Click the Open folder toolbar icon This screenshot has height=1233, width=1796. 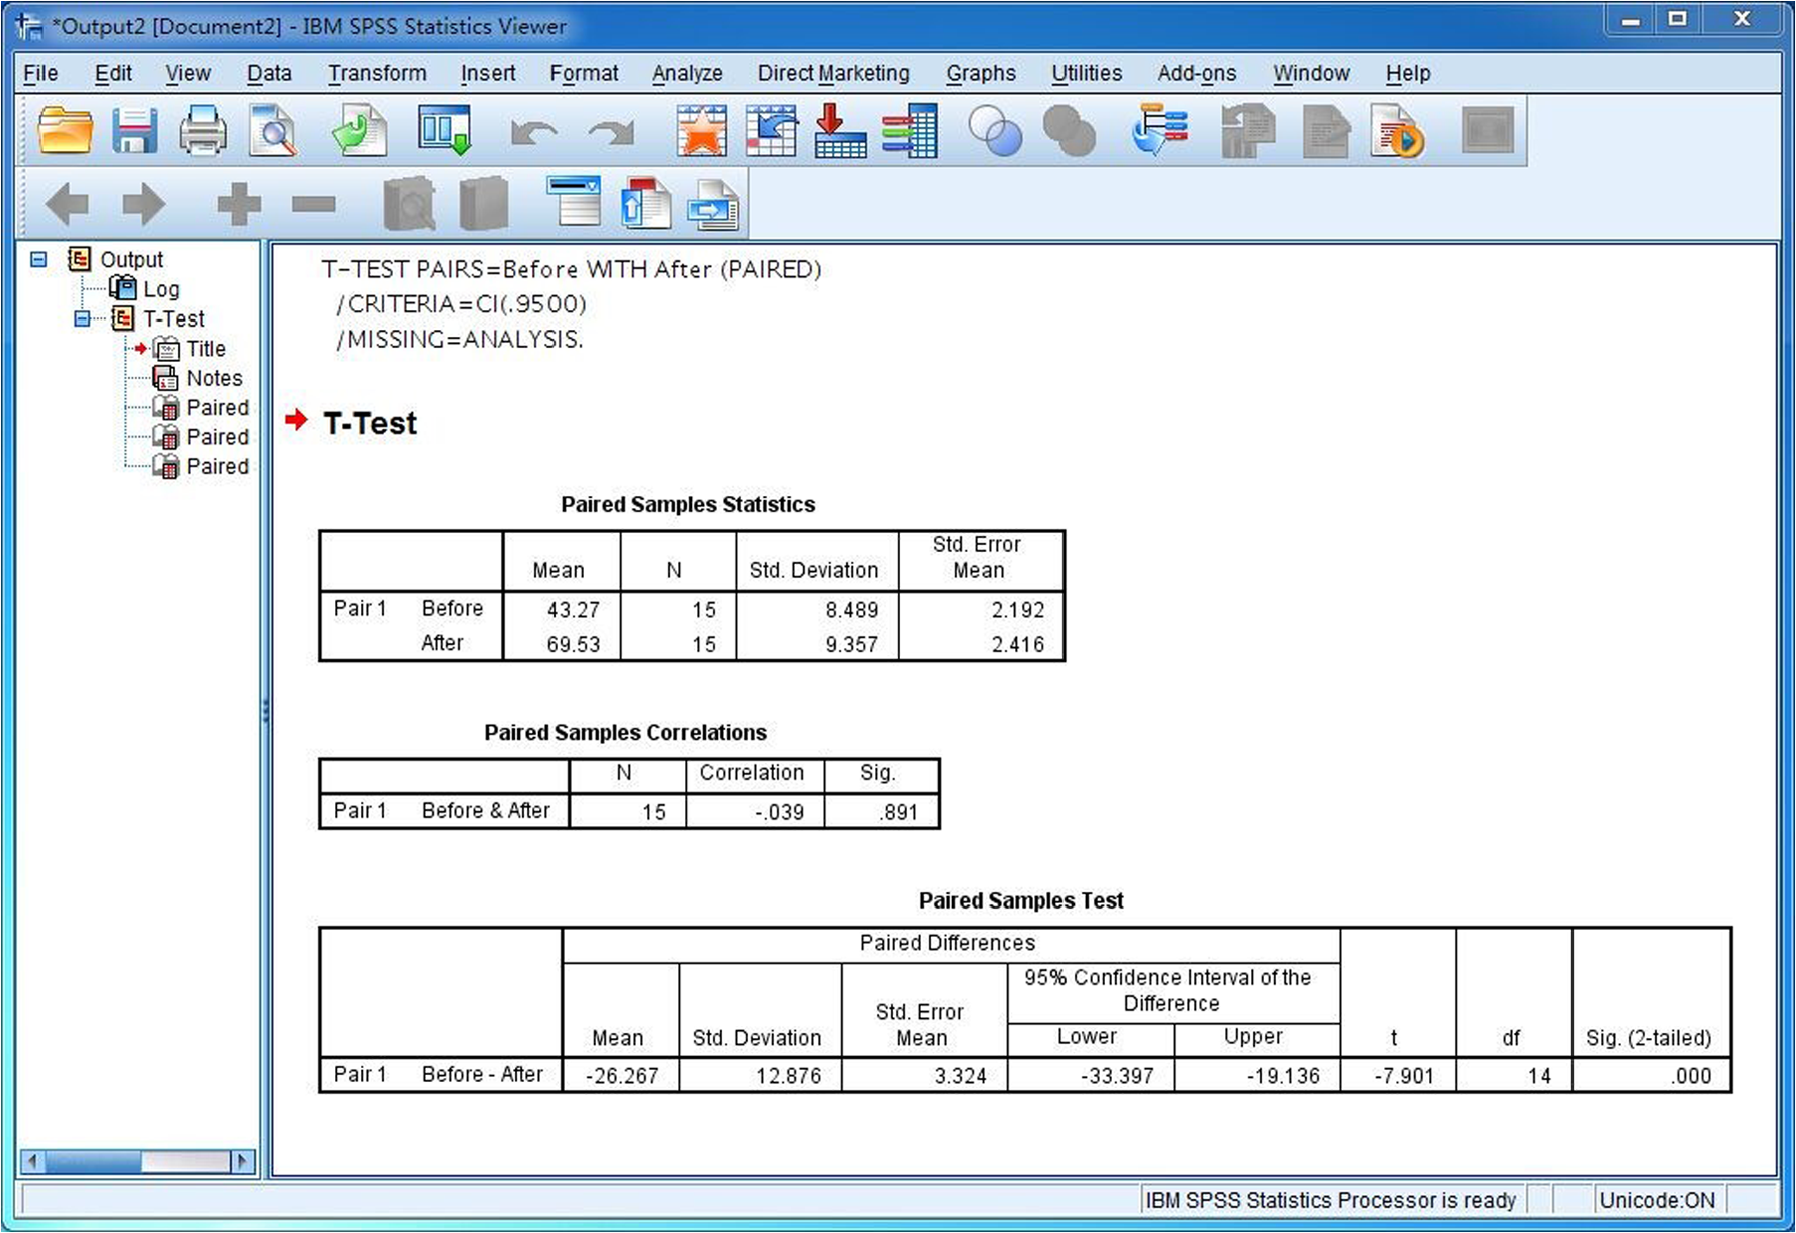(65, 131)
